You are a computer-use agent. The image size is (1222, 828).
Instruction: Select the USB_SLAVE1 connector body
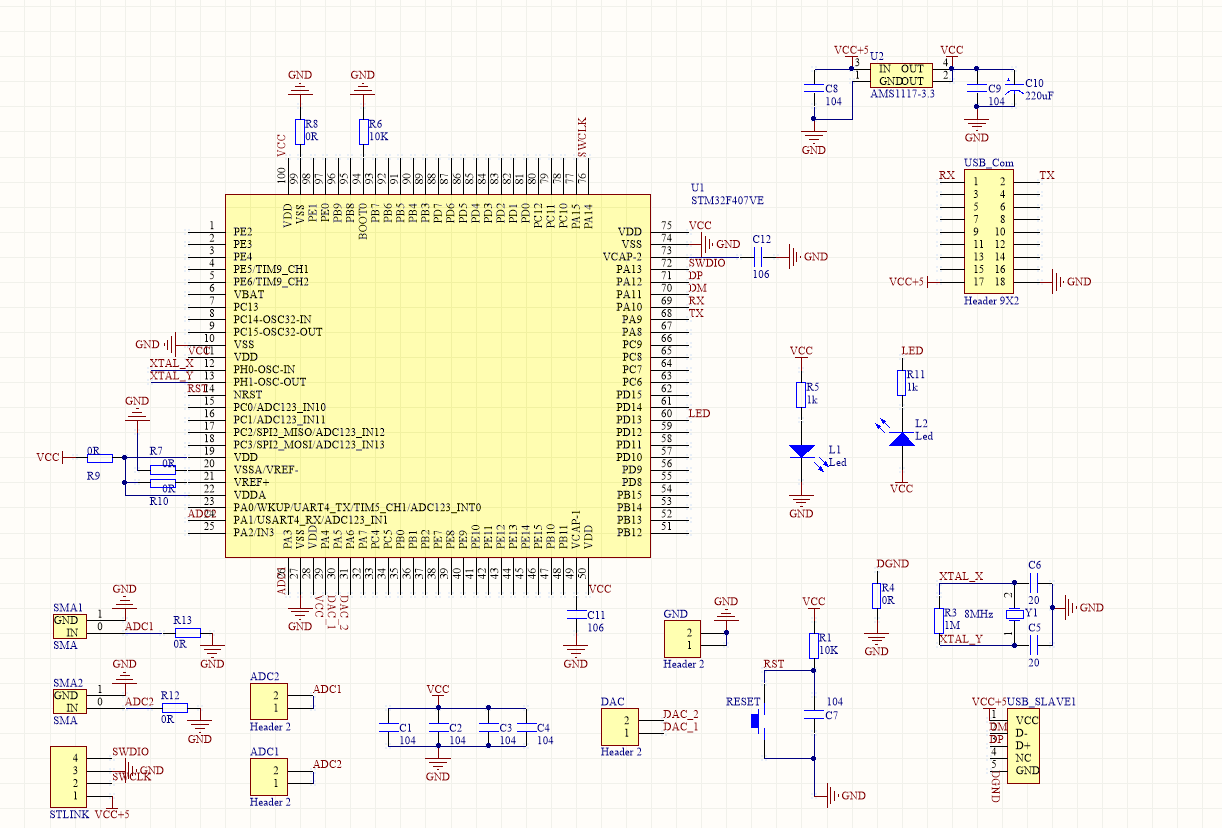[1023, 745]
